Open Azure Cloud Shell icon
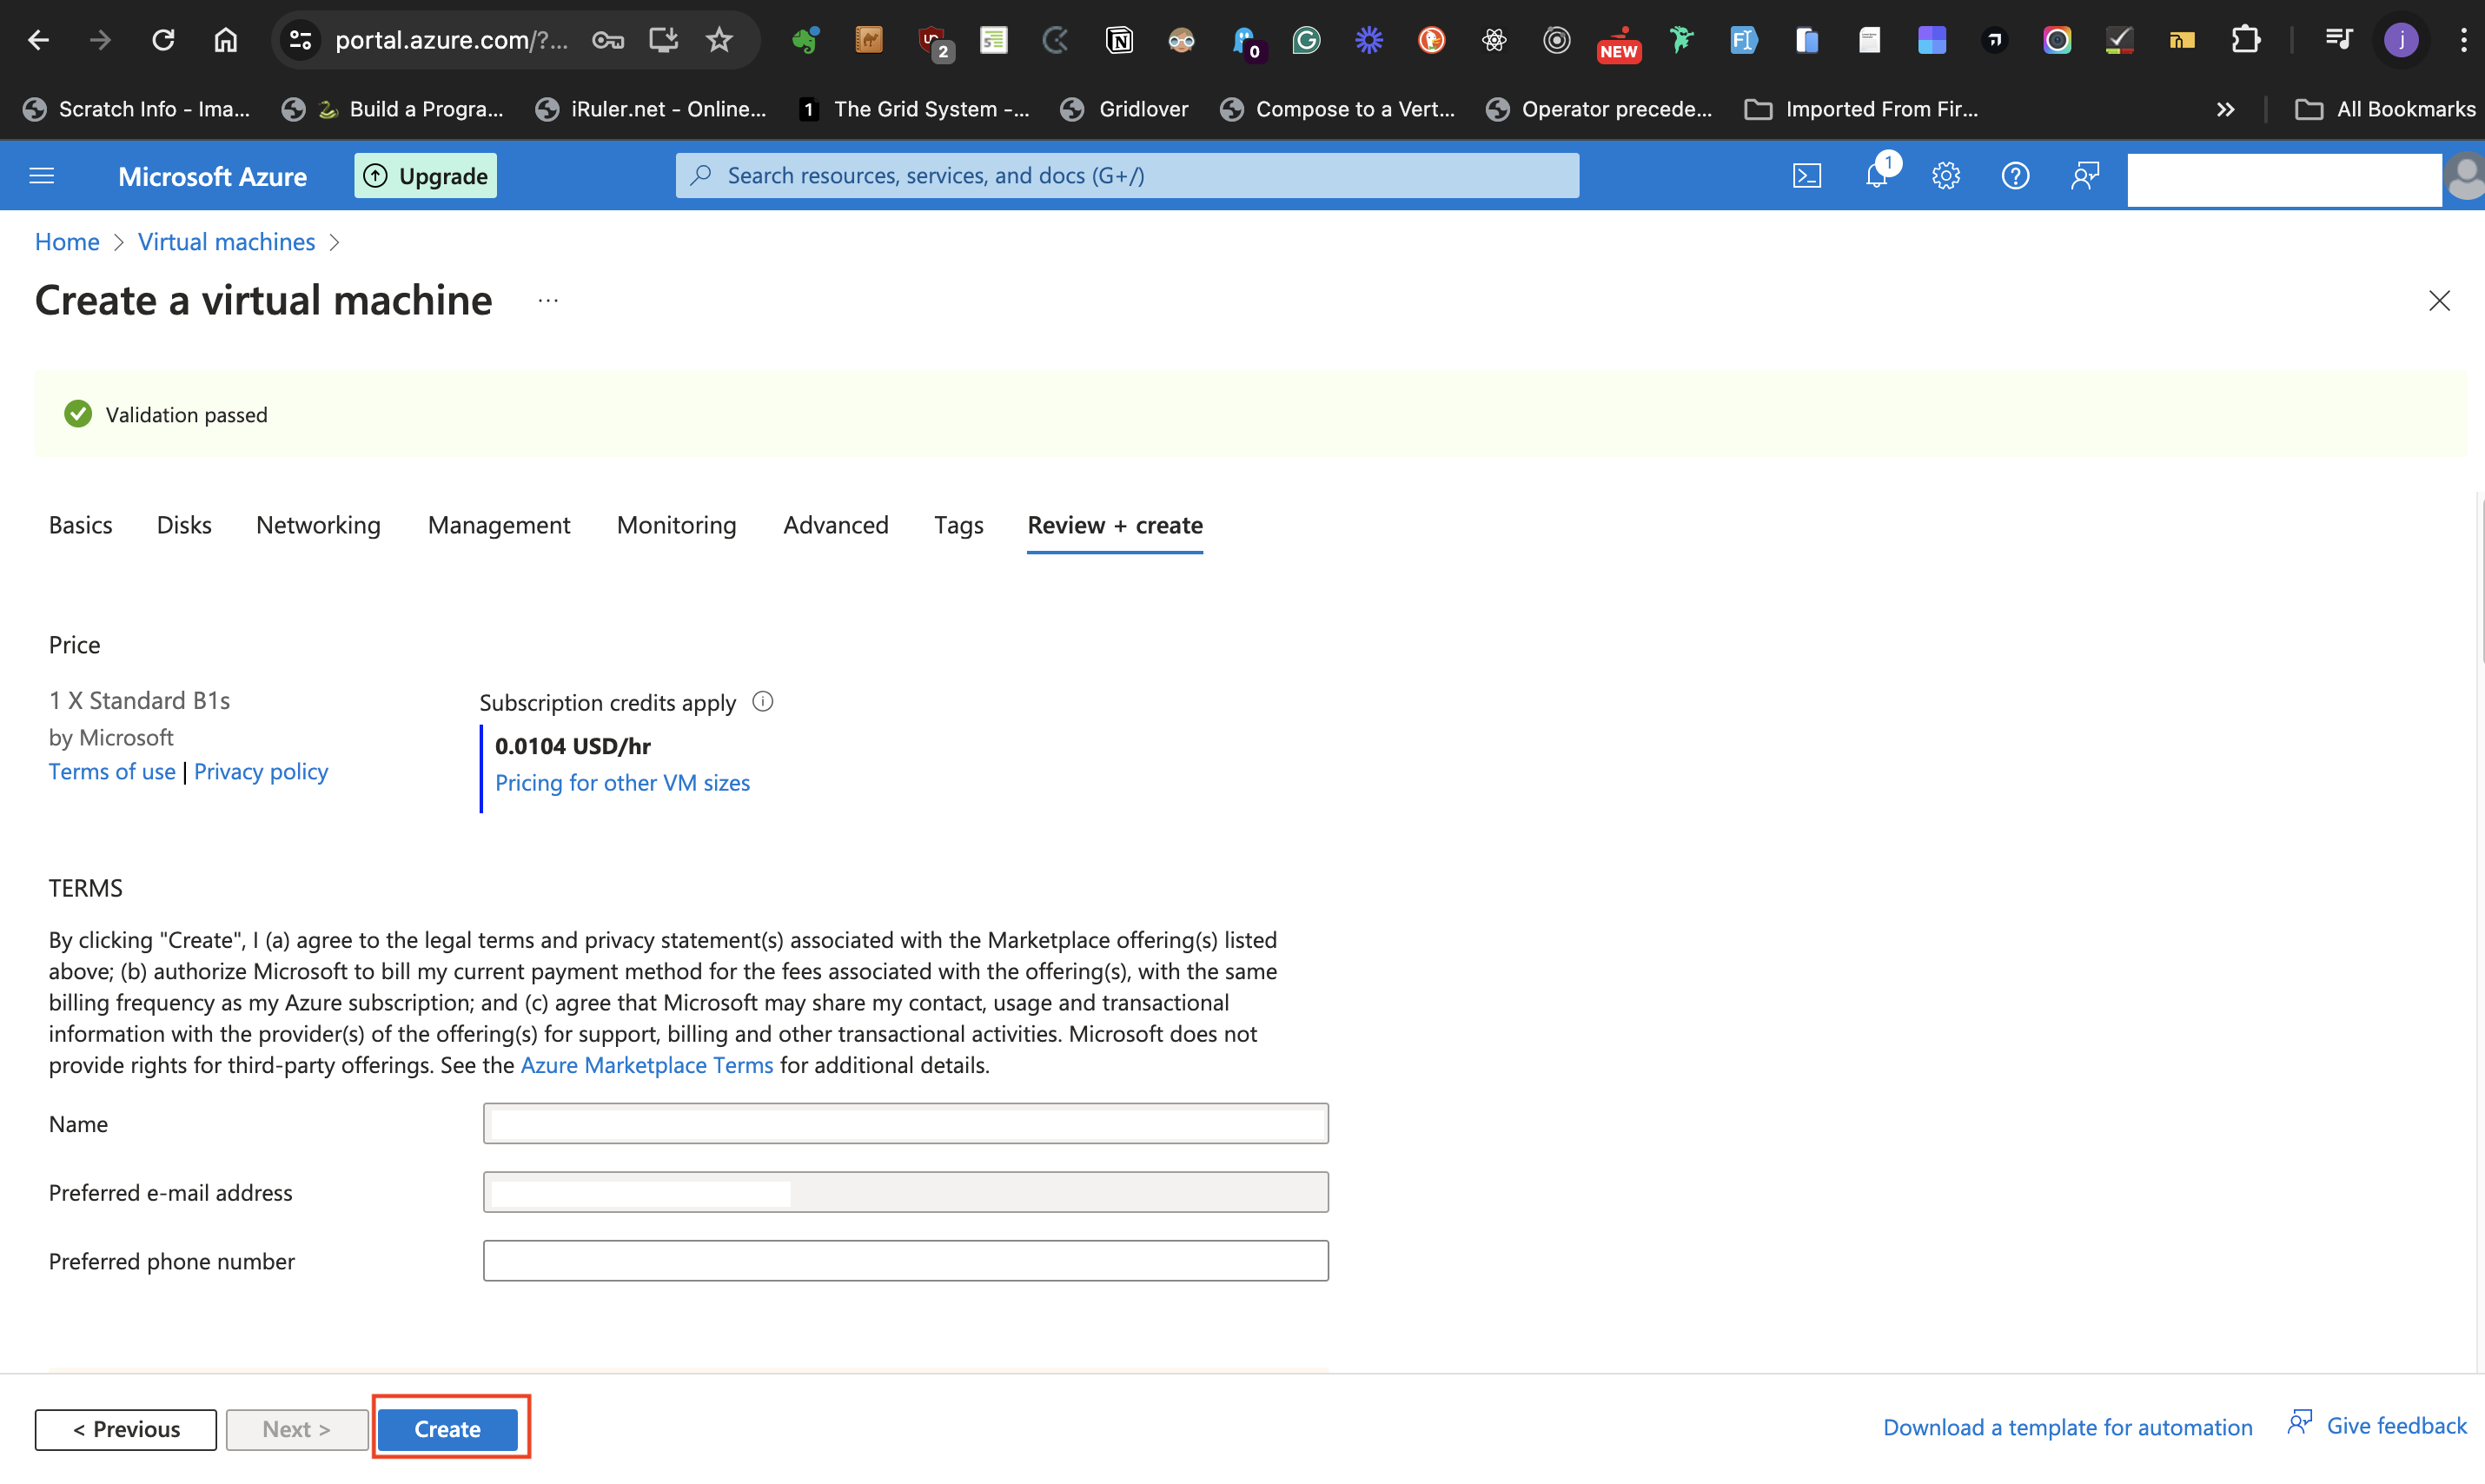The height and width of the screenshot is (1484, 2485). click(x=1806, y=176)
